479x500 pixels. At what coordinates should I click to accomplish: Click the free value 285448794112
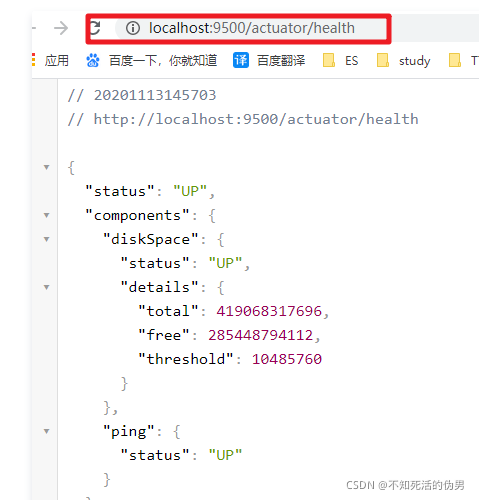[261, 335]
